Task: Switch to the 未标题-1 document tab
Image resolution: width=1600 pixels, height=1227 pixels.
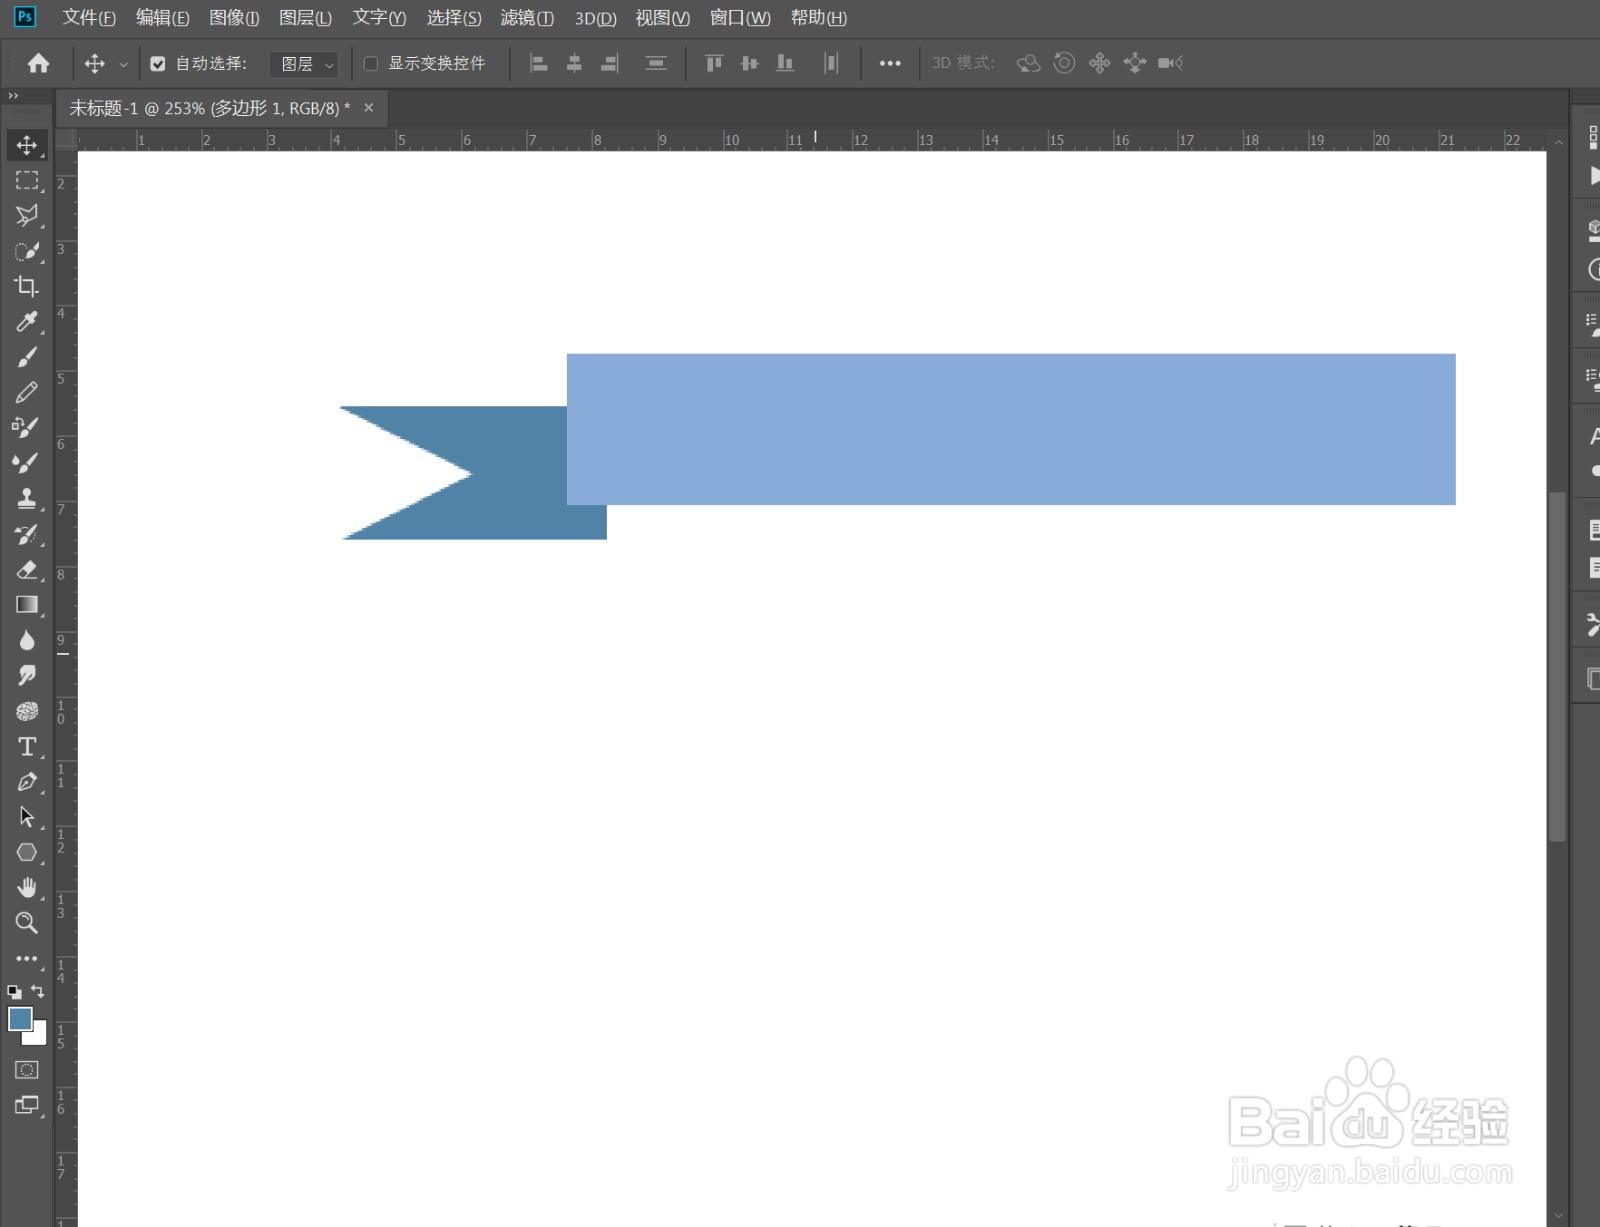Action: coord(210,108)
